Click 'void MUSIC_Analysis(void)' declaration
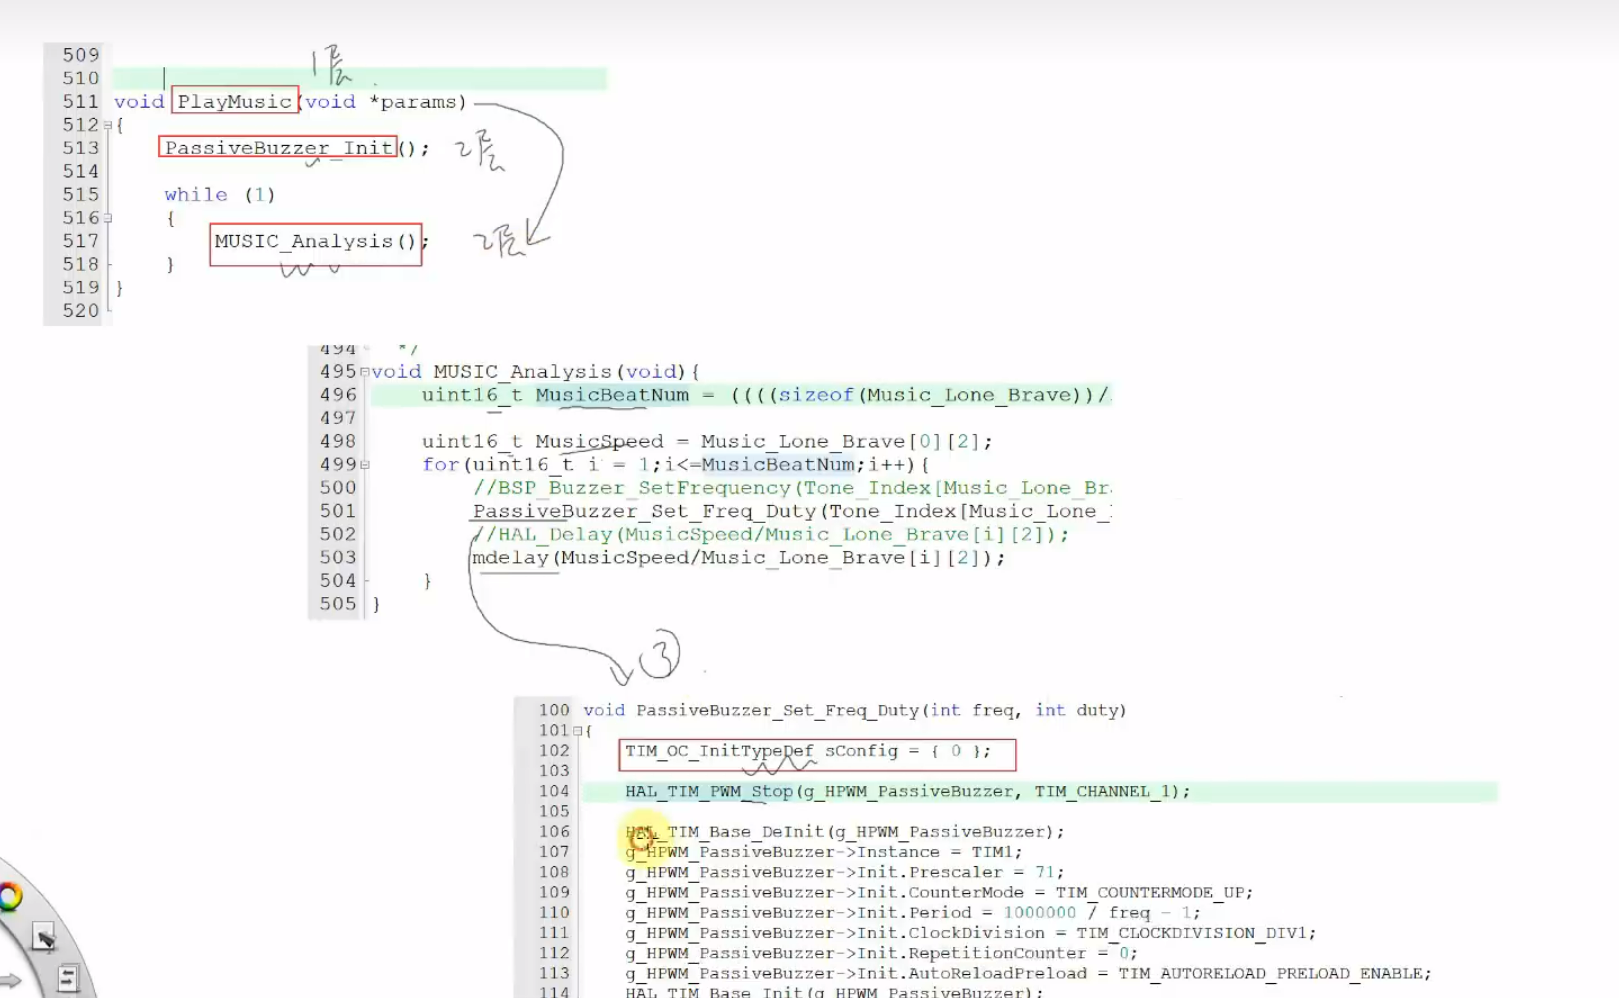 tap(529, 372)
